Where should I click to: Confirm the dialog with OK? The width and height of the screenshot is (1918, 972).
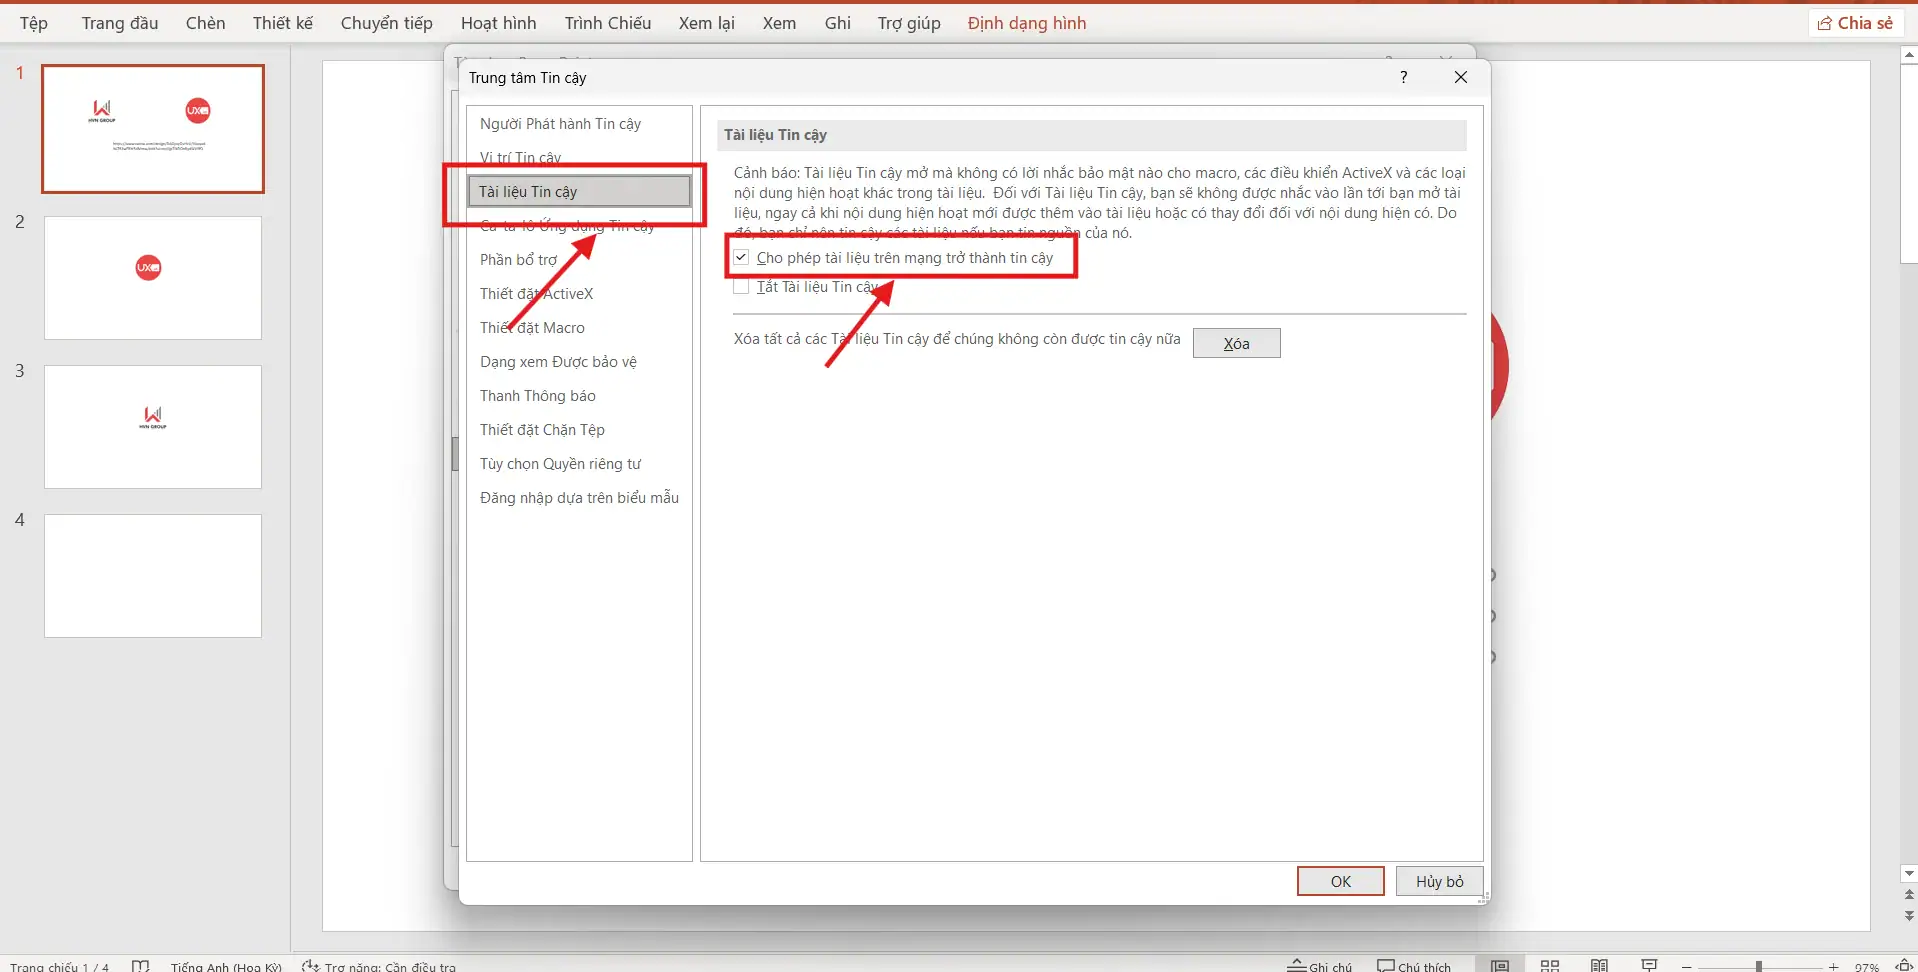[x=1340, y=881]
